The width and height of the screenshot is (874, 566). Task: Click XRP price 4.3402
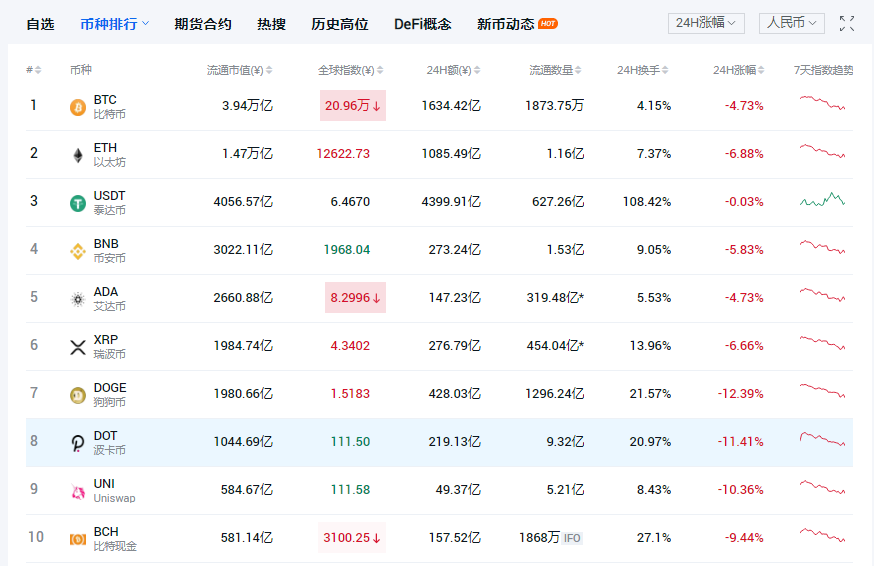pyautogui.click(x=350, y=346)
